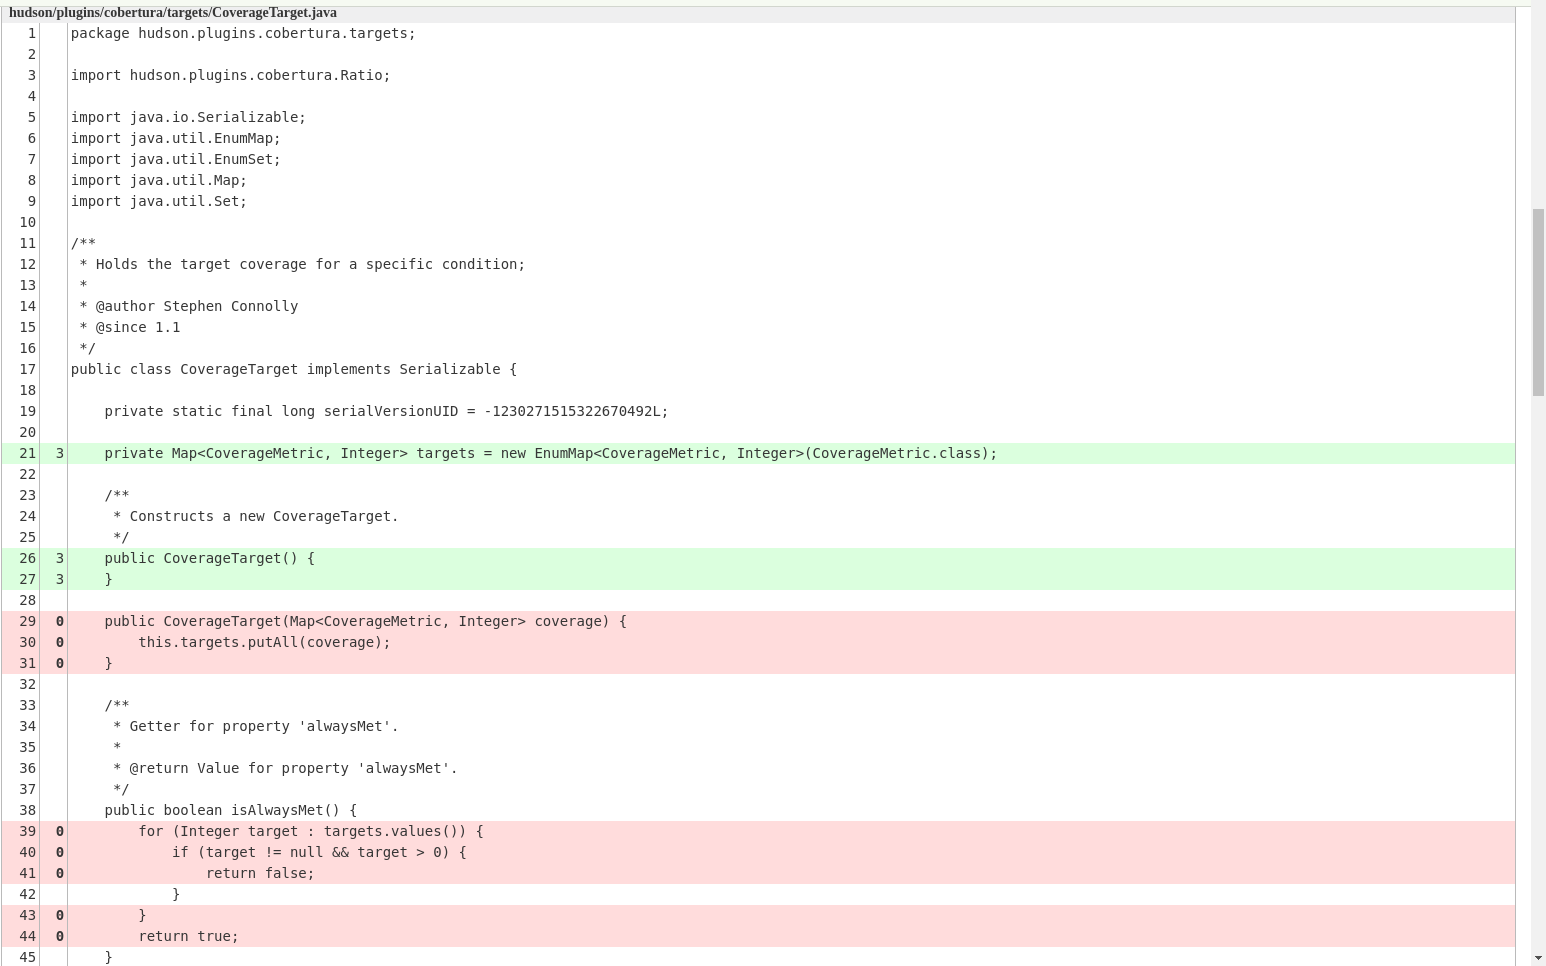Click the green public CoverageTarget() constructor line
Screen dimensions: 1546x966
click(208, 558)
